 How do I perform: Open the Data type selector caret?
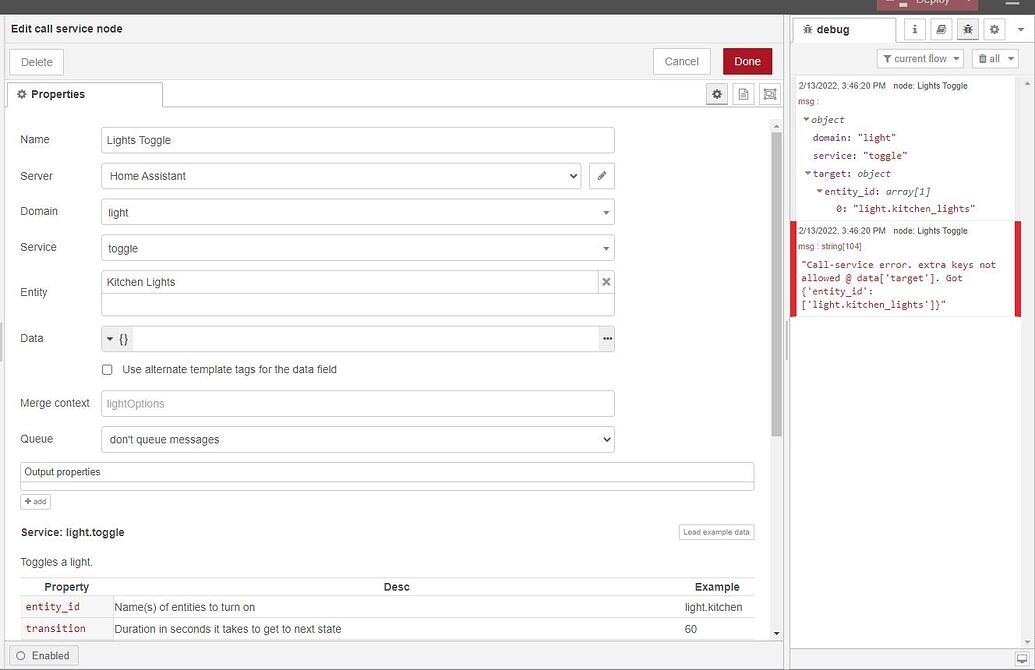(110, 338)
